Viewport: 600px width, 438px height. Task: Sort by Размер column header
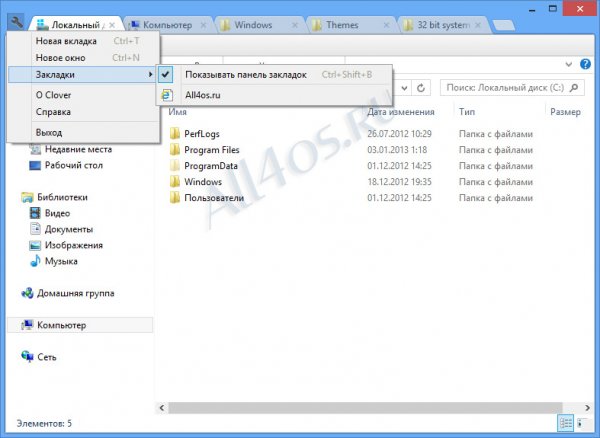[565, 112]
